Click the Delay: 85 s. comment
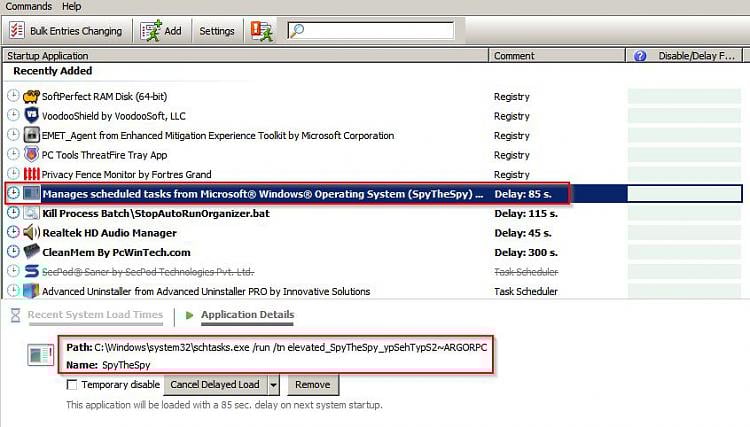This screenshot has height=427, width=750. [523, 194]
